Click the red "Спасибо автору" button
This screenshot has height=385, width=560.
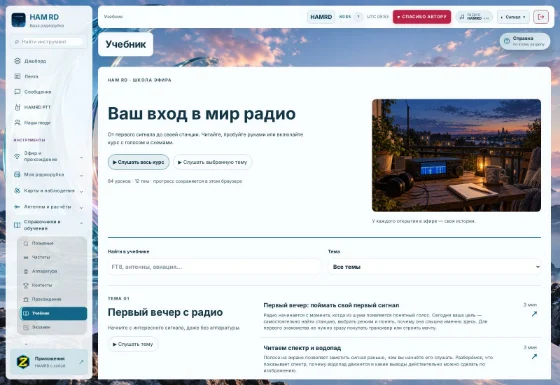422,17
